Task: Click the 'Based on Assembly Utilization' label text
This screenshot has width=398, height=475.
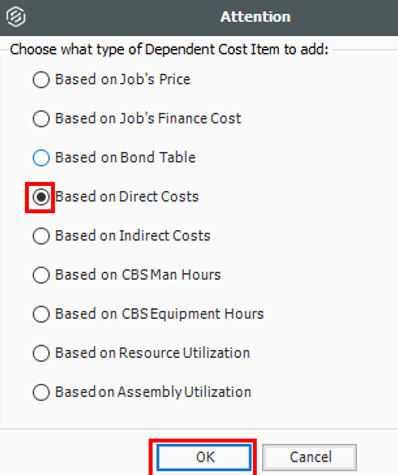Action: [x=153, y=392]
